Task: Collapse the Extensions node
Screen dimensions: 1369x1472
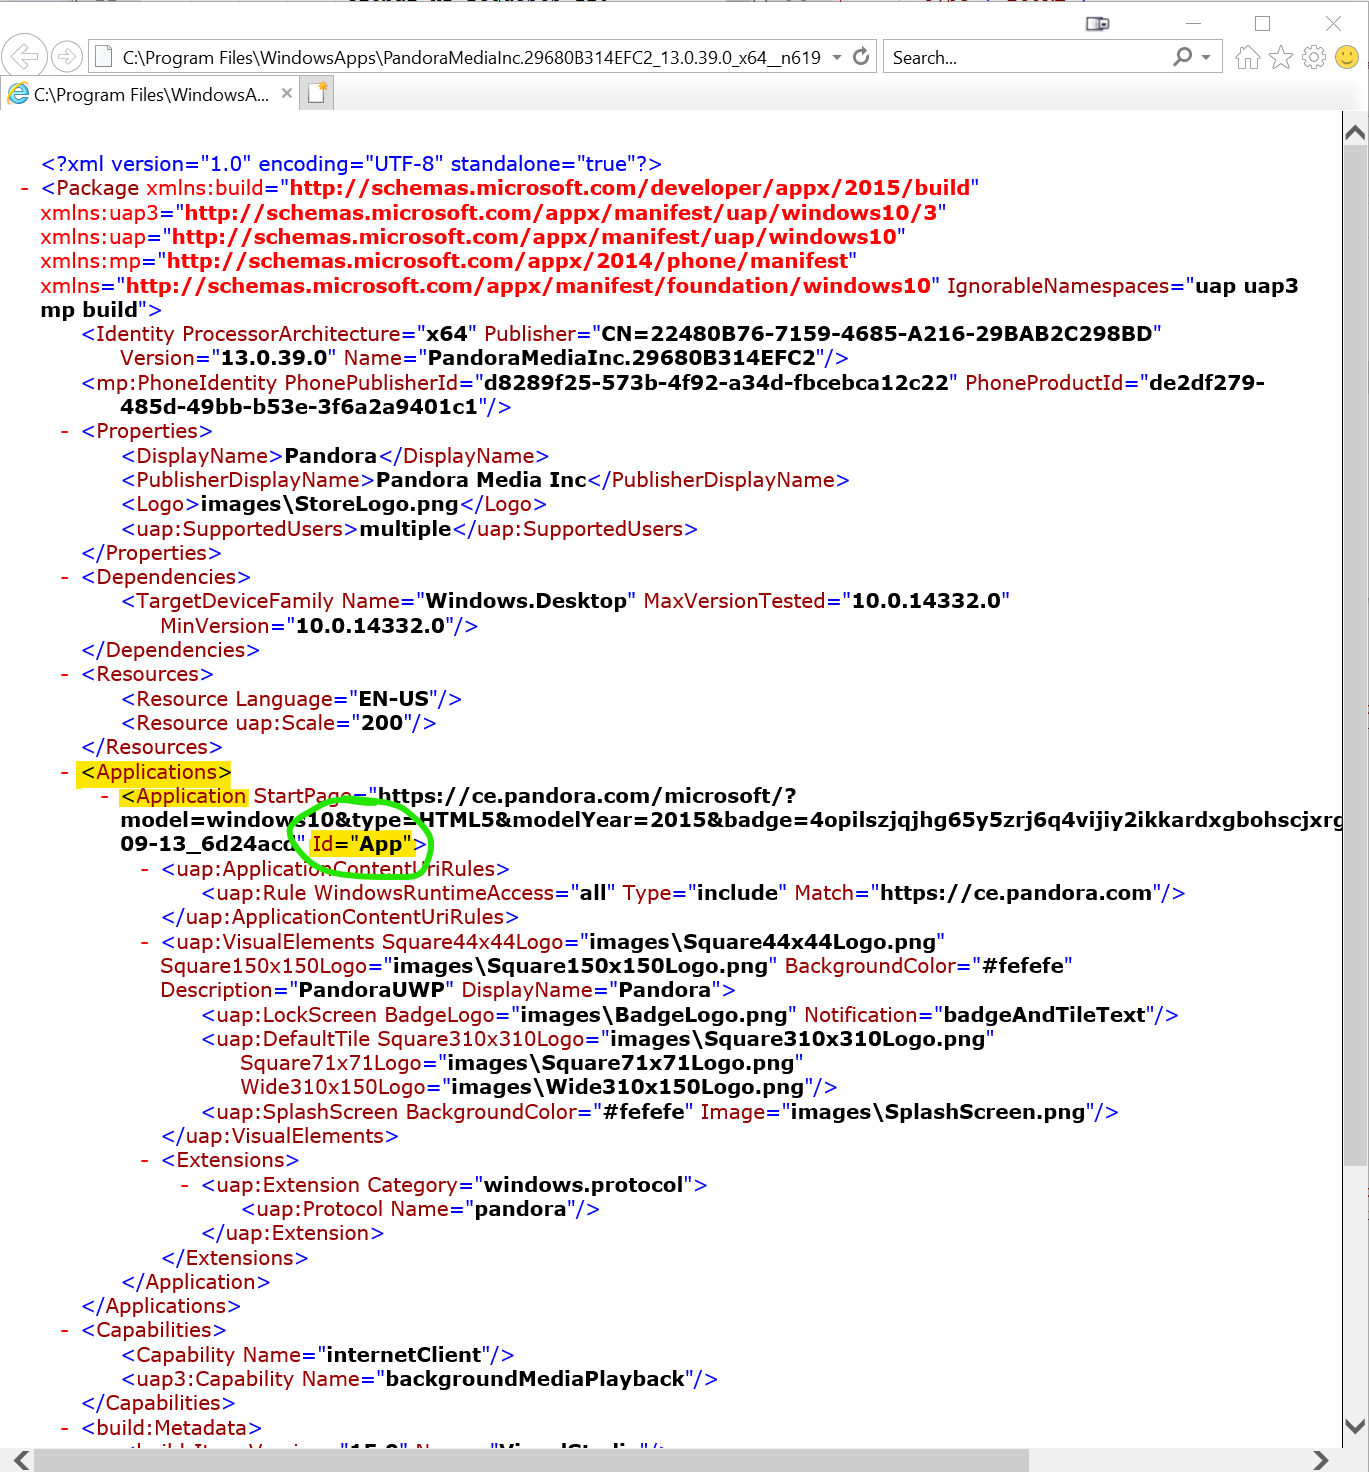Action: click(x=145, y=1160)
